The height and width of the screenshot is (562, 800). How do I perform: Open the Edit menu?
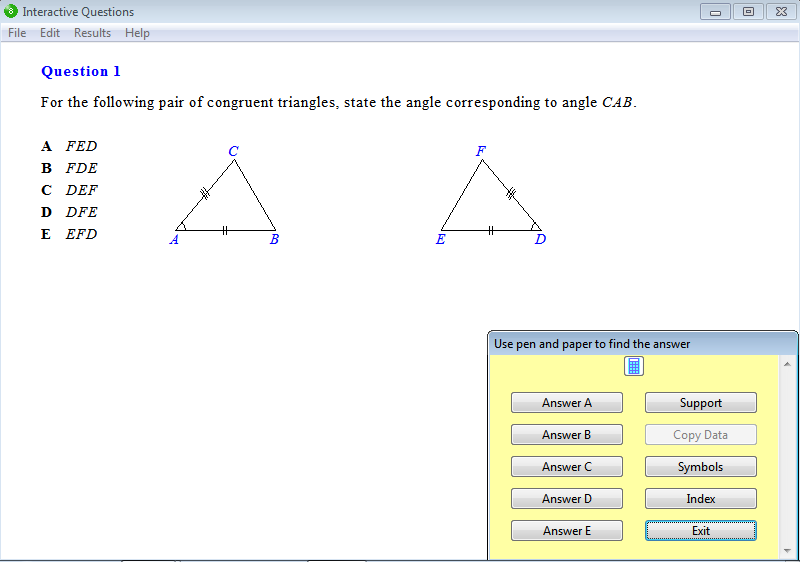coord(50,33)
